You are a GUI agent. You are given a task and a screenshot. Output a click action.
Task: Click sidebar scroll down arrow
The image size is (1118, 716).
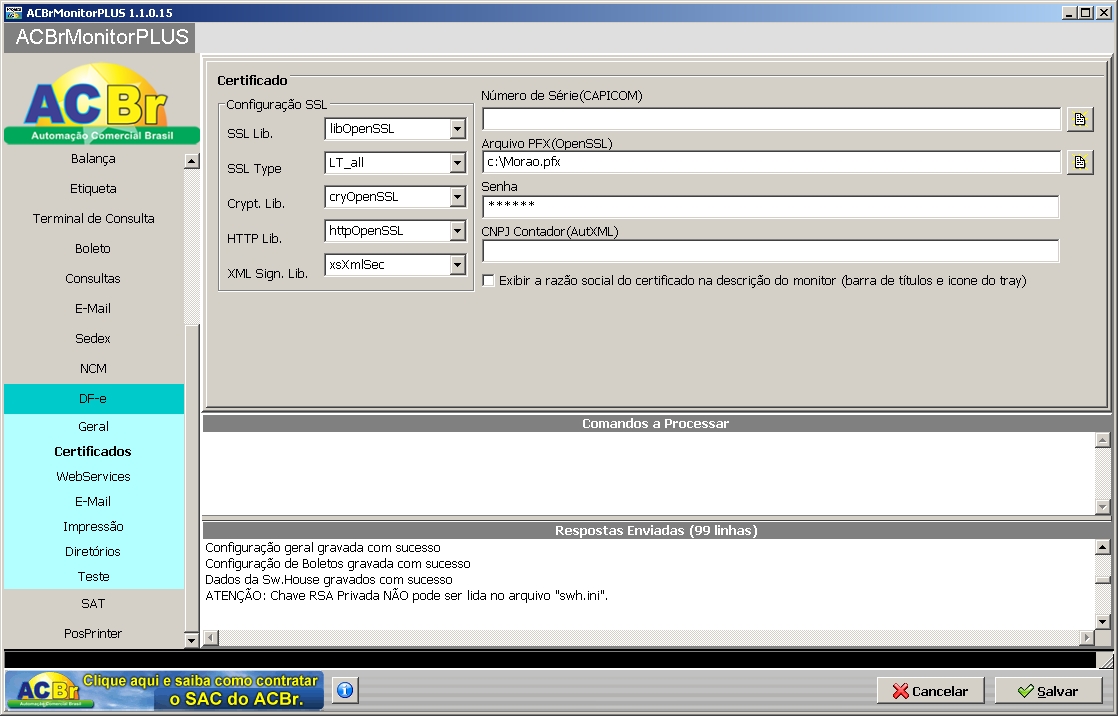click(x=191, y=640)
